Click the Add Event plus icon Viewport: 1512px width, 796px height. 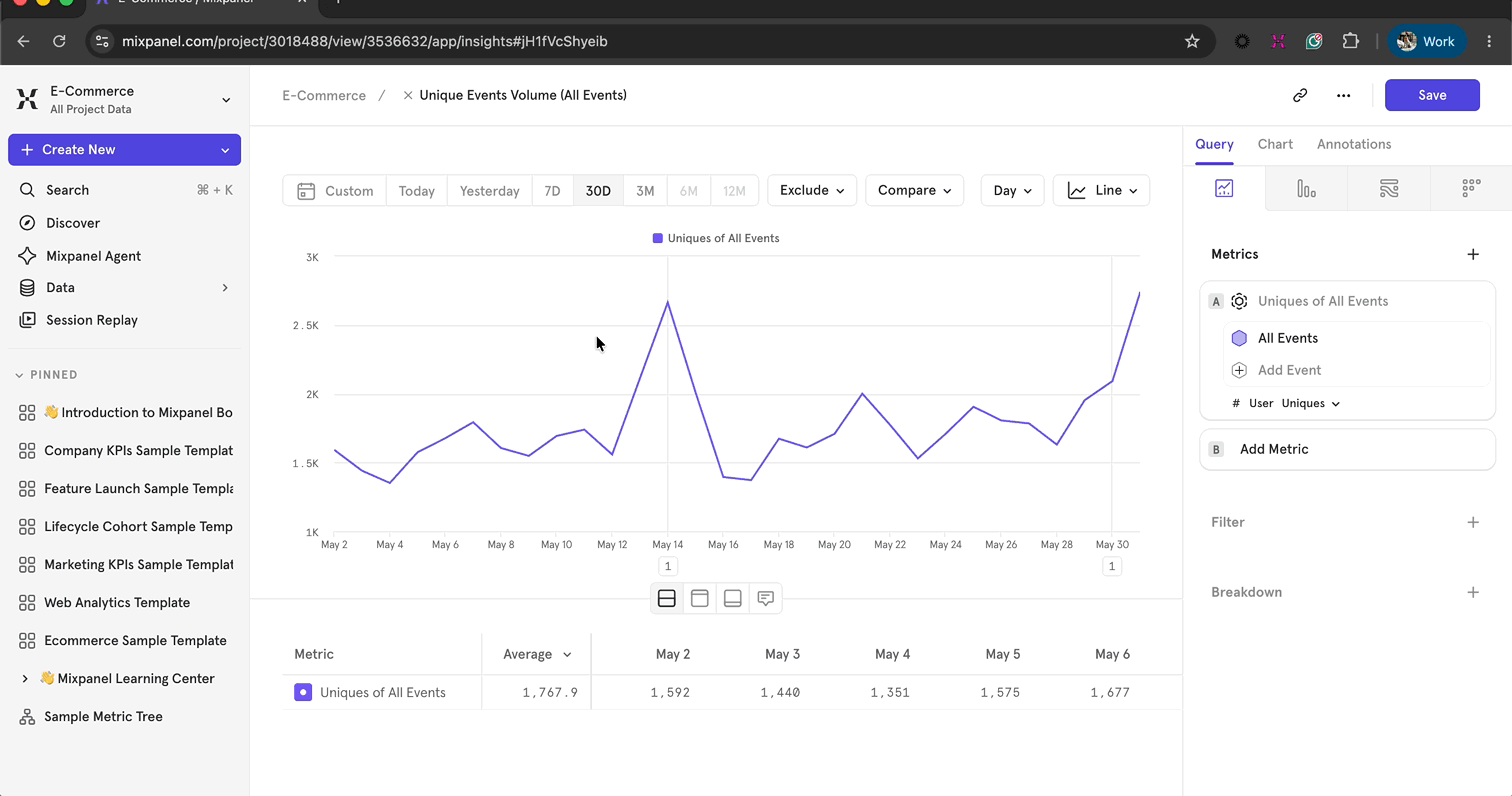[x=1239, y=370]
